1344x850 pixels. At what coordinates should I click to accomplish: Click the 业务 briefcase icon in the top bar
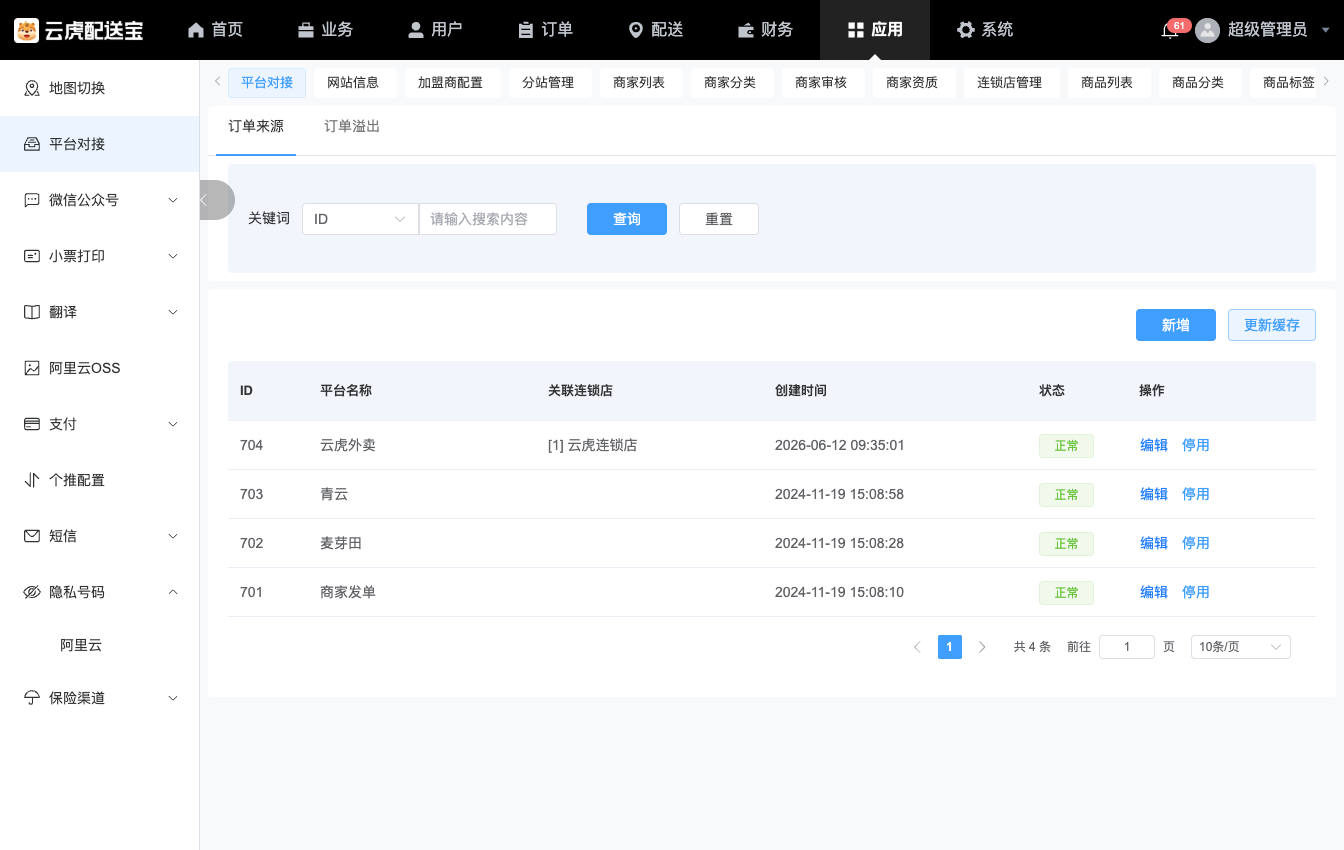(306, 30)
